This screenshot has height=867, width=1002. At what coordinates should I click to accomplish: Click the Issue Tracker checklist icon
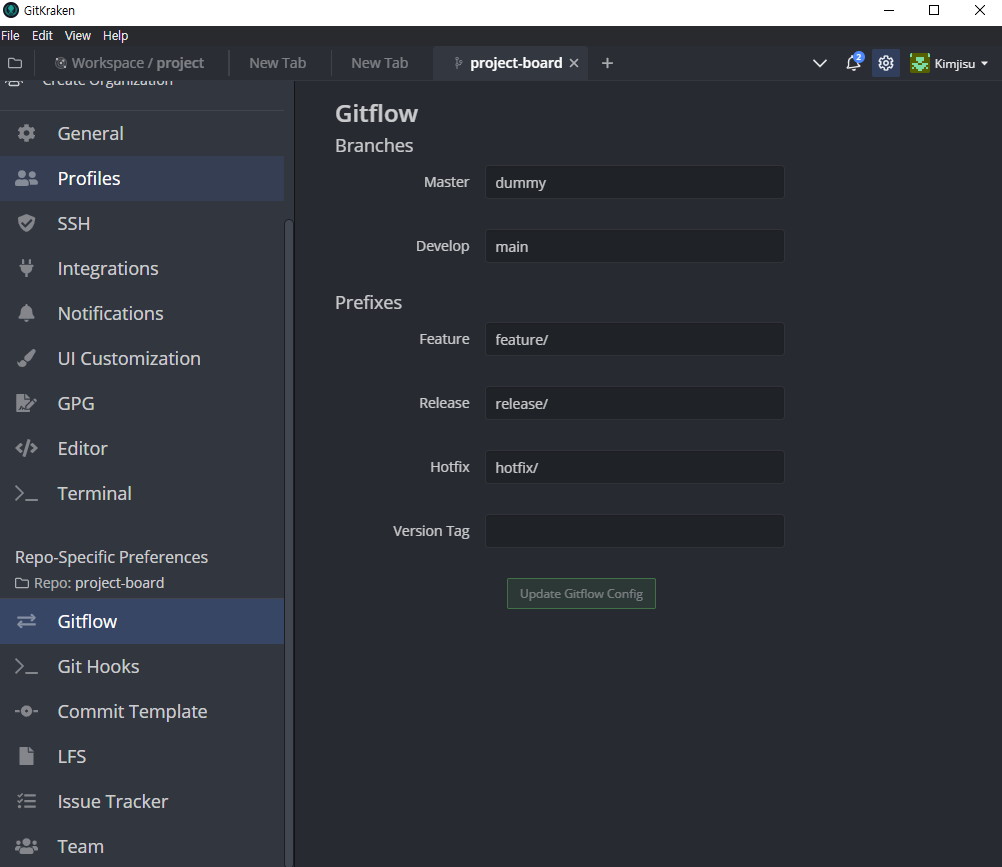26,801
